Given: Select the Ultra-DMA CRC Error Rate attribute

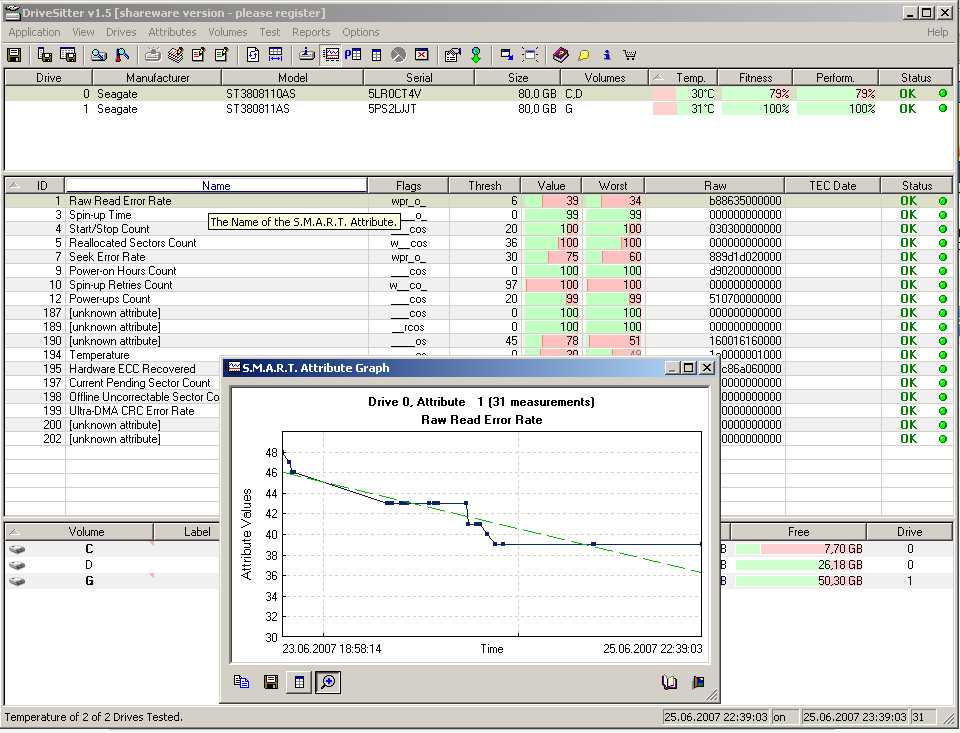Looking at the screenshot, I should (x=113, y=411).
